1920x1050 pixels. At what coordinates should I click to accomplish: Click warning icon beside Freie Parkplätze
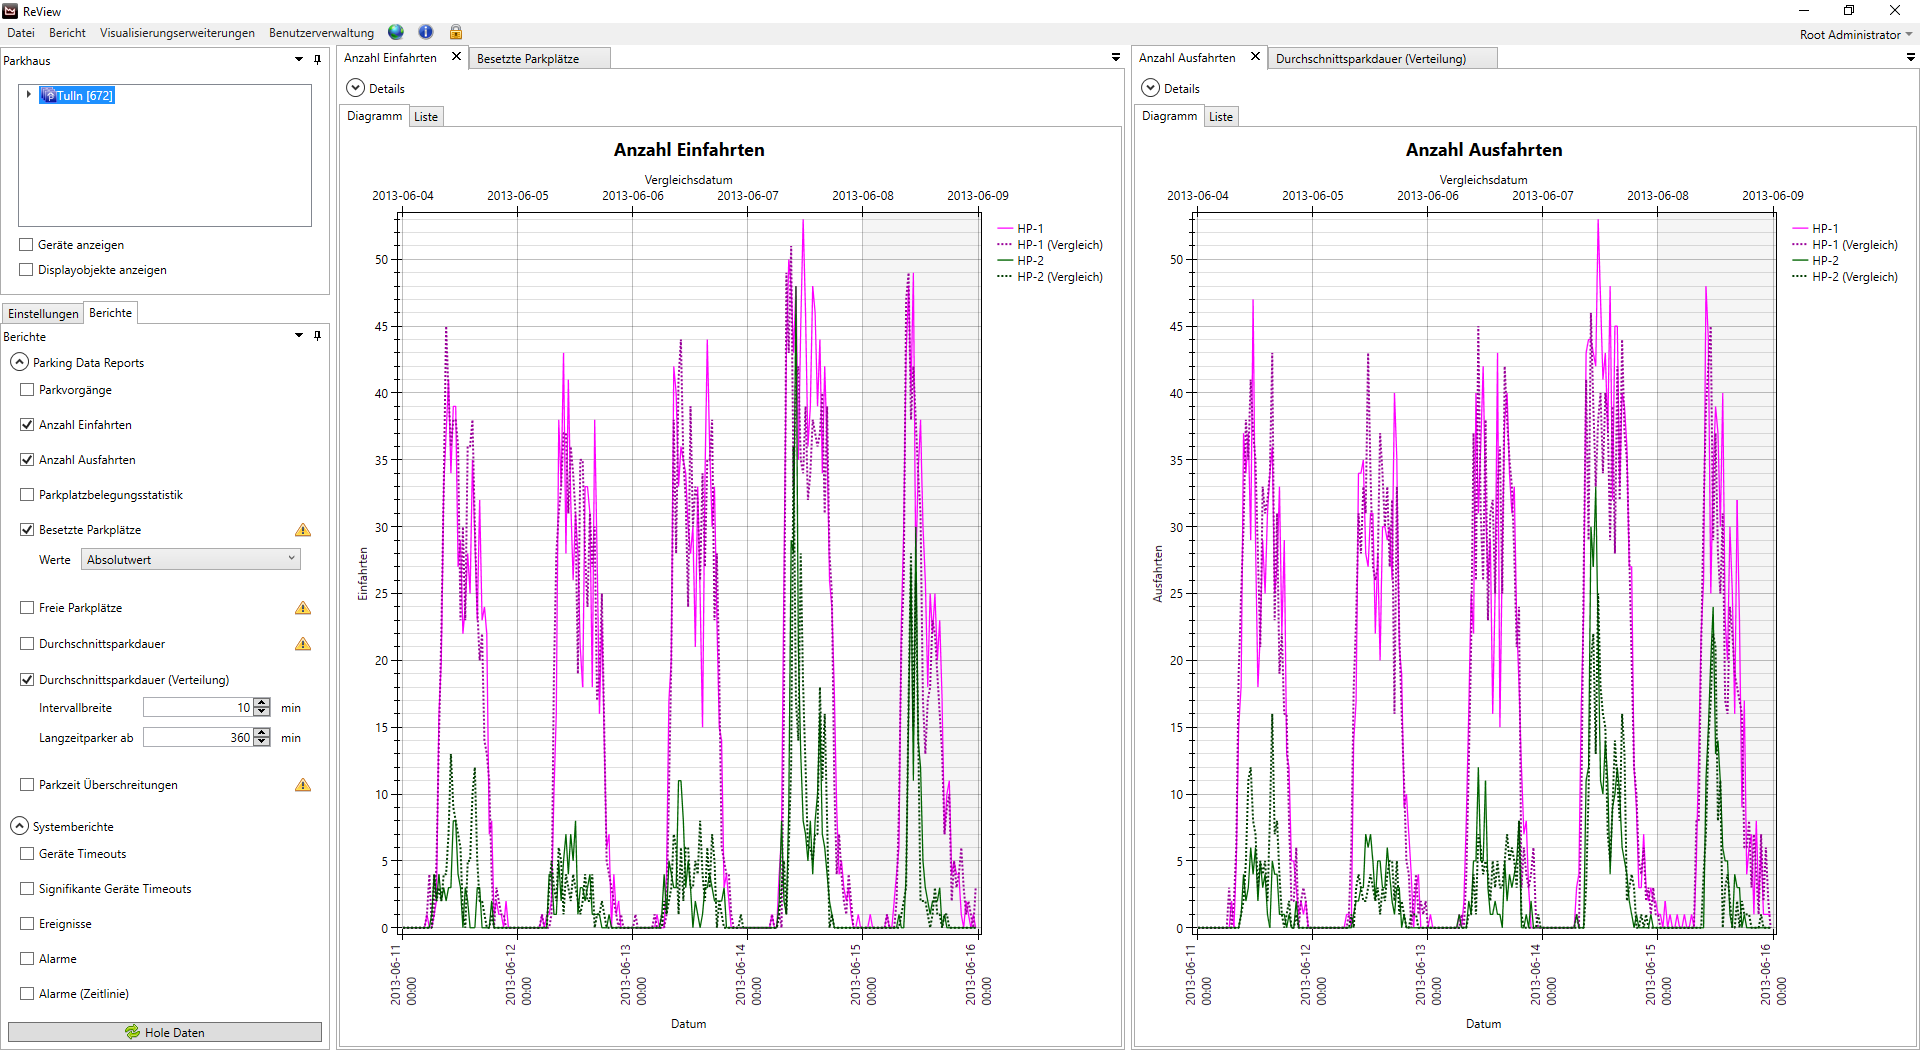303,608
